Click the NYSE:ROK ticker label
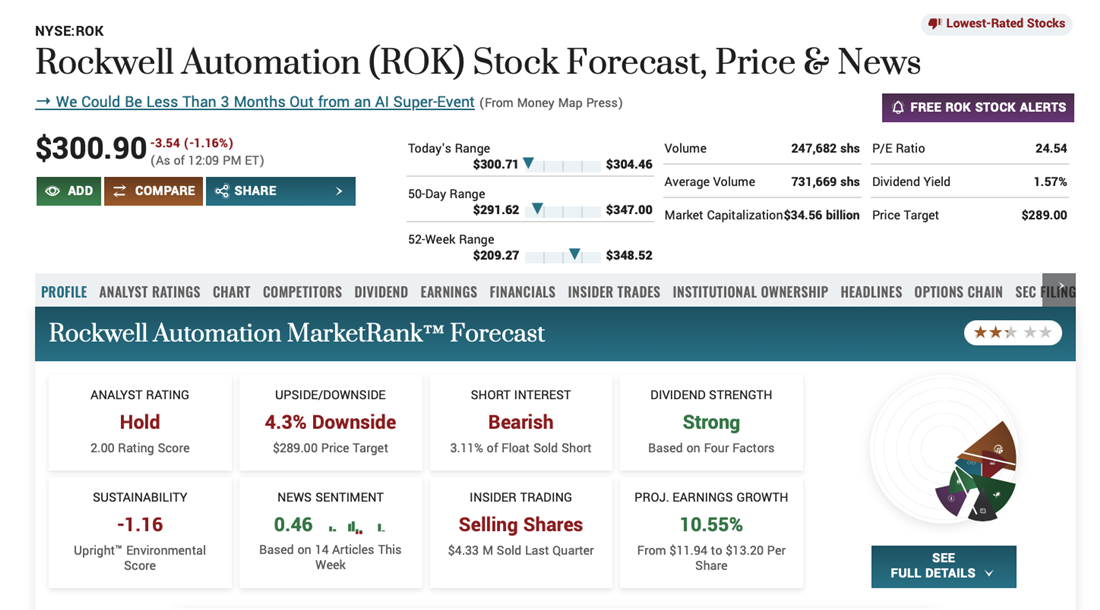1100x610 pixels. pos(69,32)
